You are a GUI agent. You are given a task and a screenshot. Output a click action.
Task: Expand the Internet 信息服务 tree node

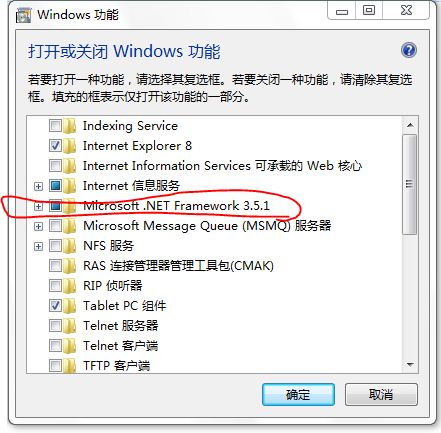tap(39, 186)
